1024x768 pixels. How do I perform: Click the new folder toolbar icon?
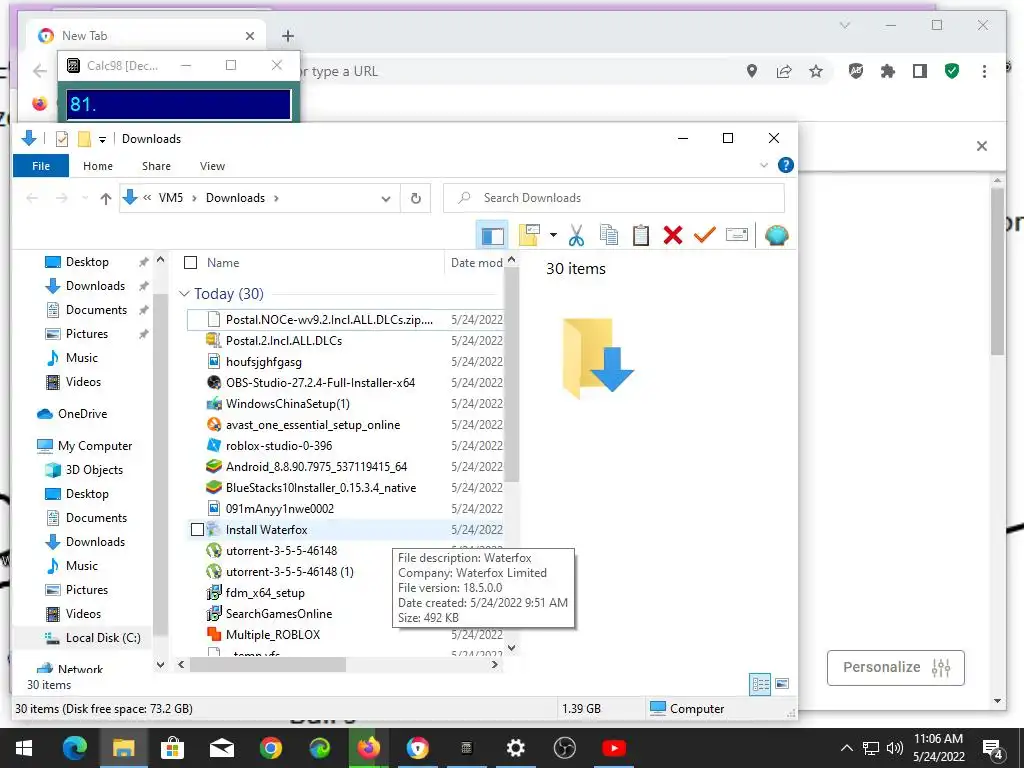[530, 234]
